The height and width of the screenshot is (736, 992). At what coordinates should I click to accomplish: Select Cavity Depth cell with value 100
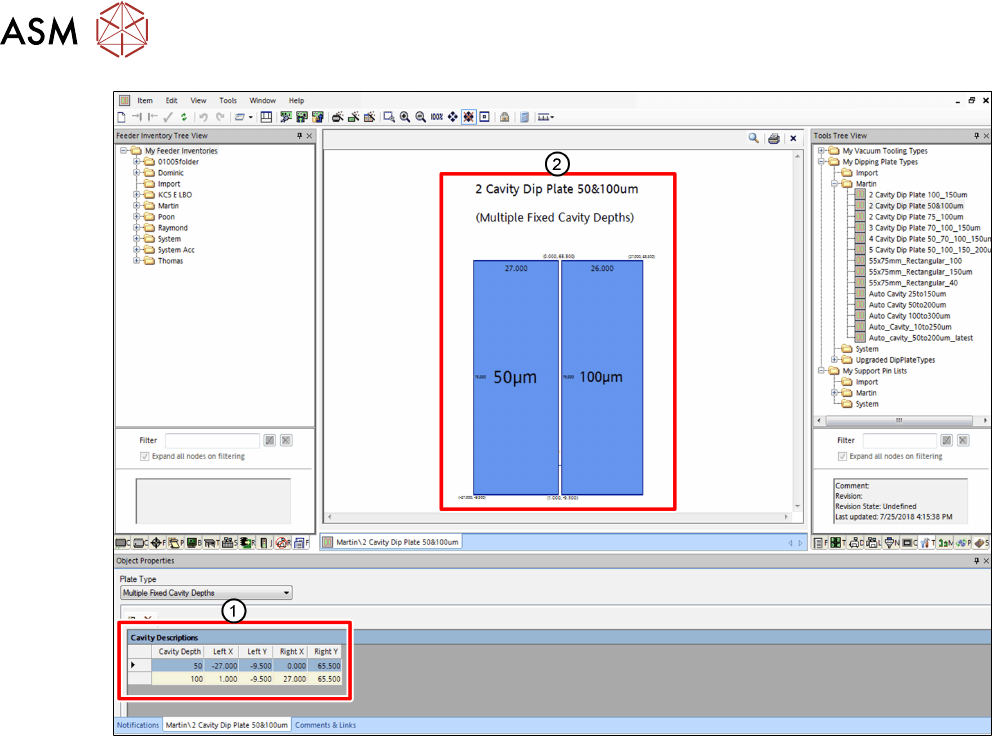177,679
